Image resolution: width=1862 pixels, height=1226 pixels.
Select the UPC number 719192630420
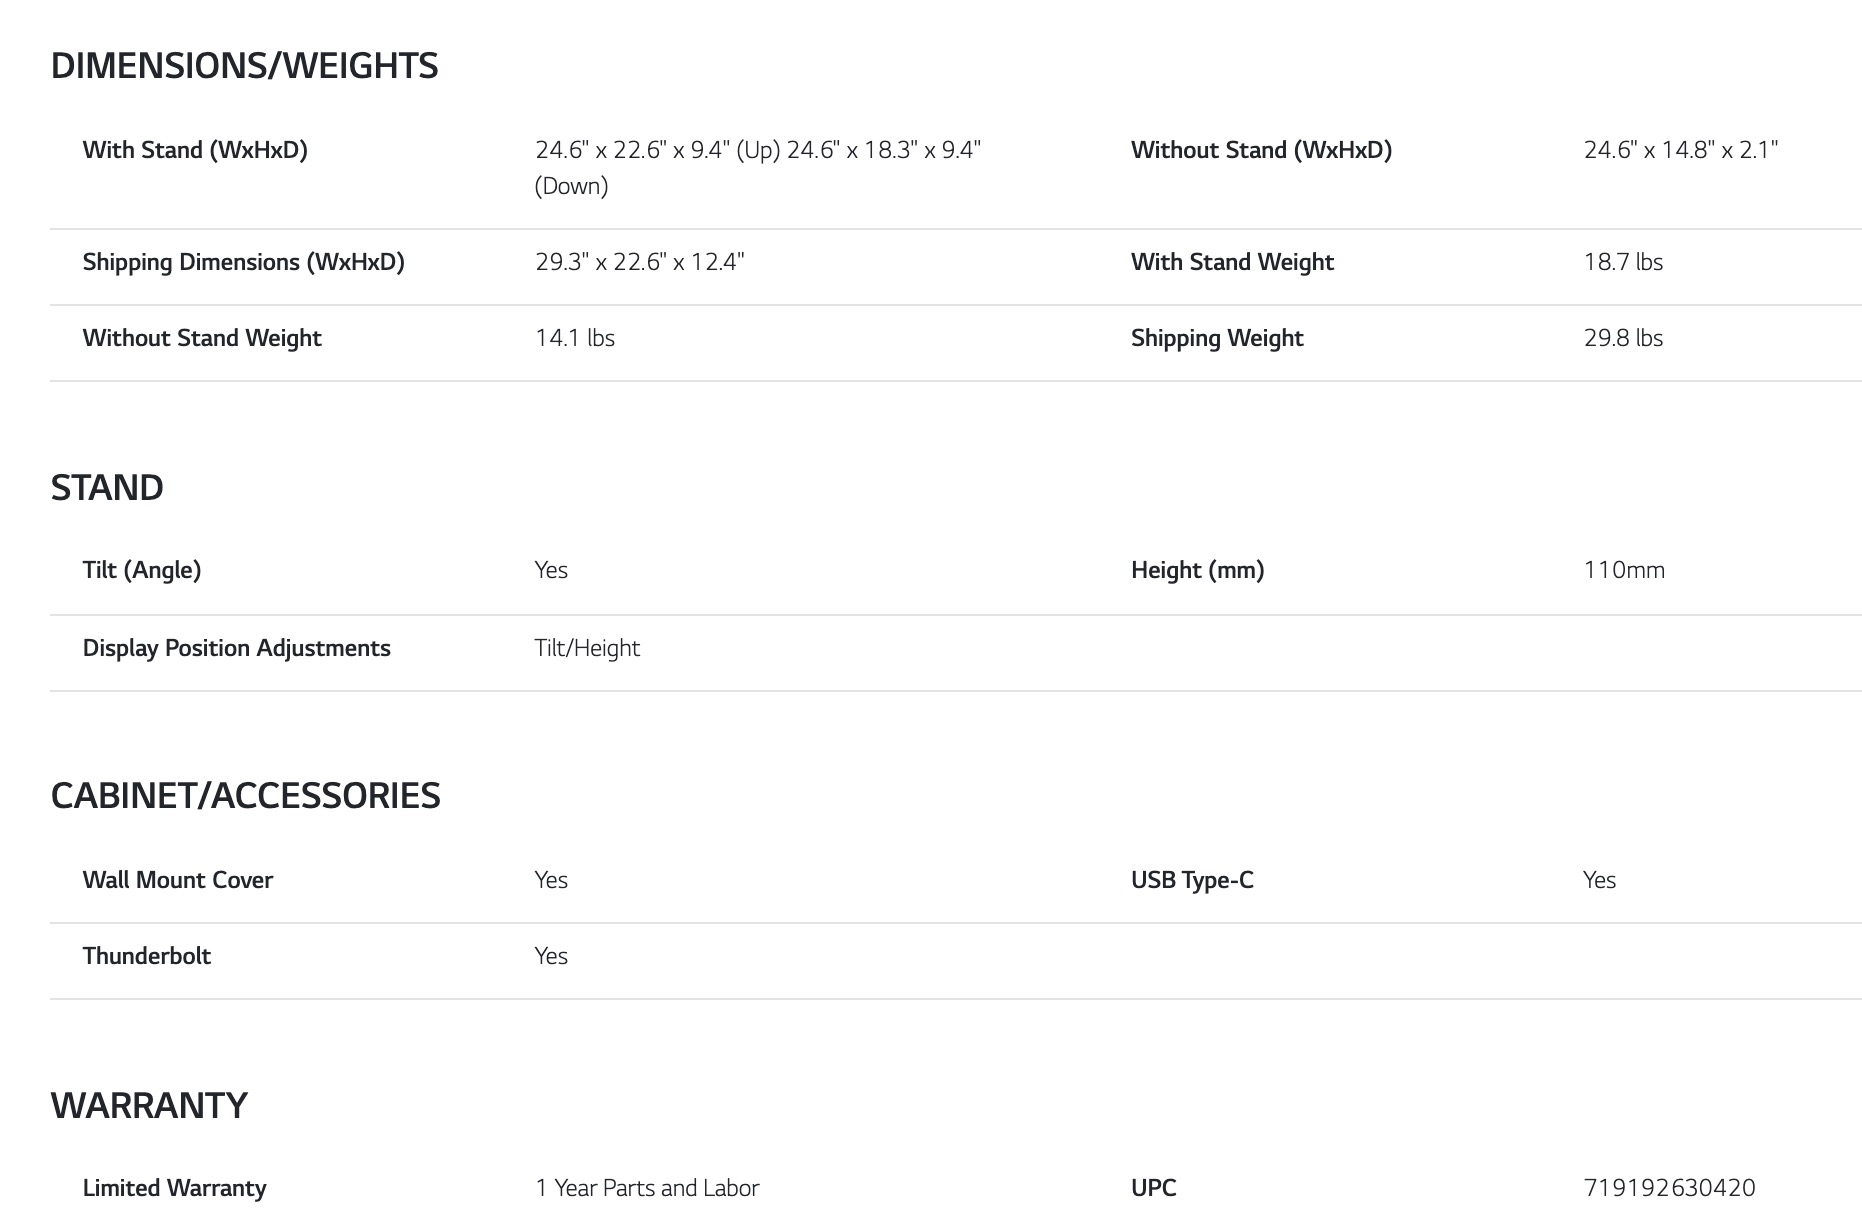[1669, 1188]
